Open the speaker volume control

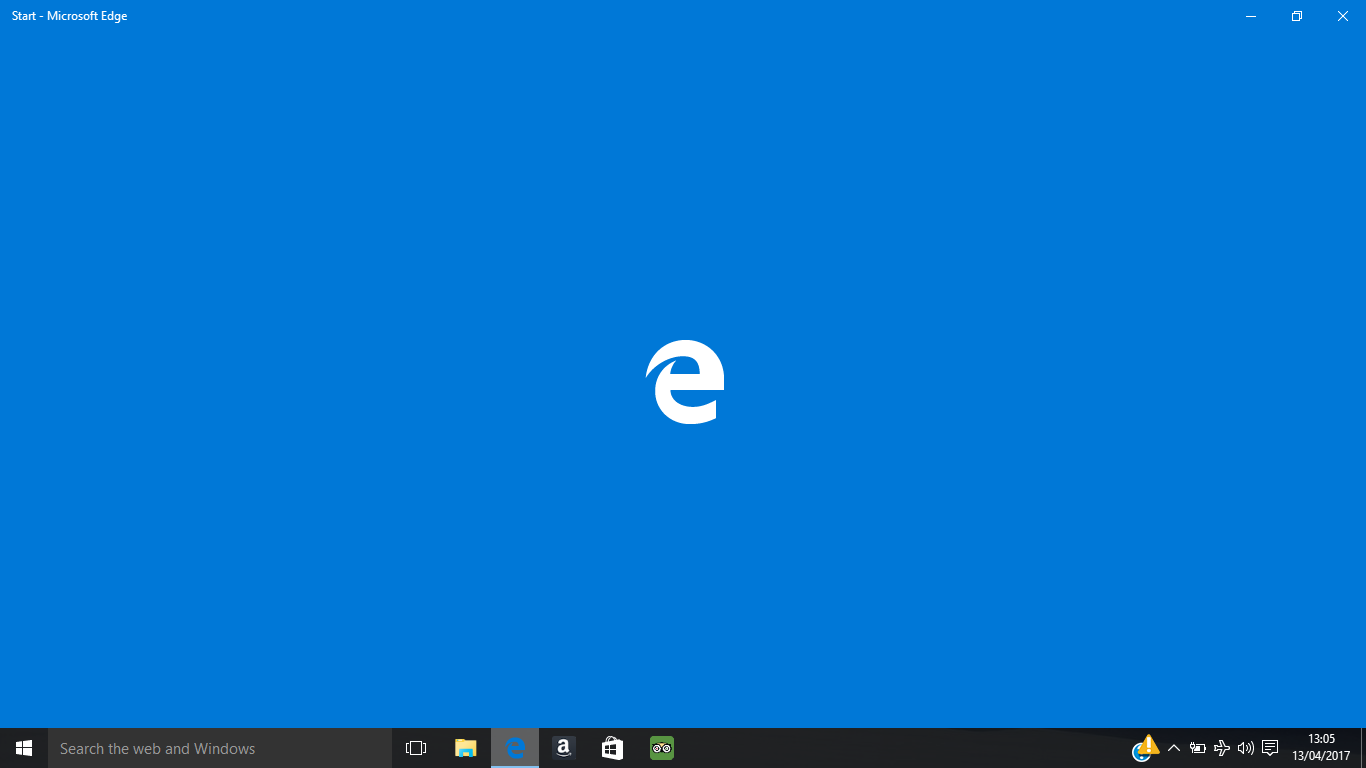(x=1245, y=748)
